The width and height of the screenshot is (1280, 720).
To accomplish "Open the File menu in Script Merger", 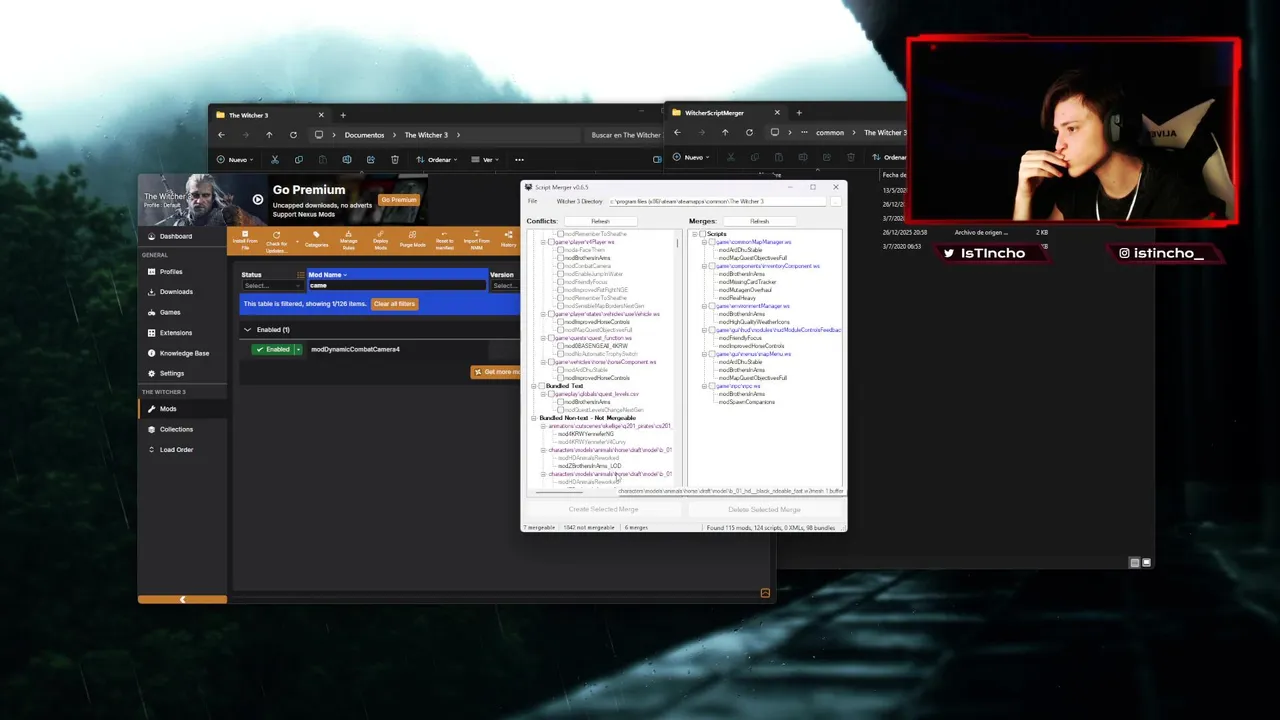I will (533, 201).
